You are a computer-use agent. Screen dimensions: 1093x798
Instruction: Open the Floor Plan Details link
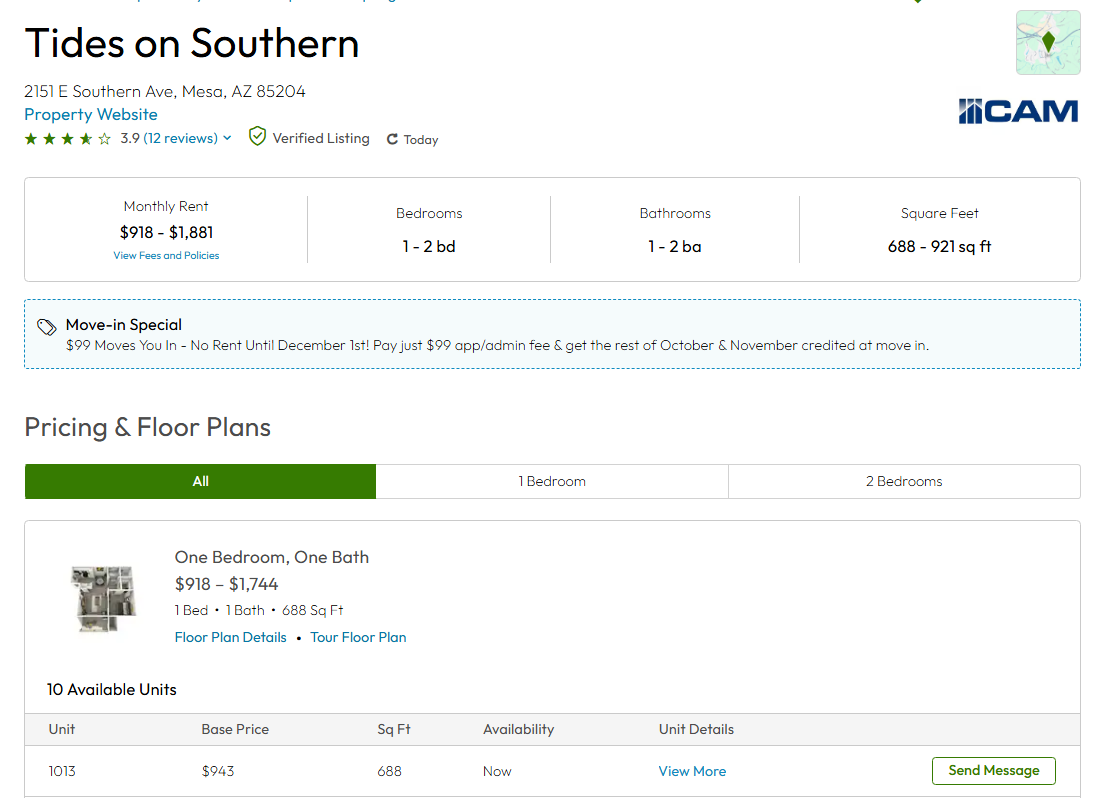231,637
